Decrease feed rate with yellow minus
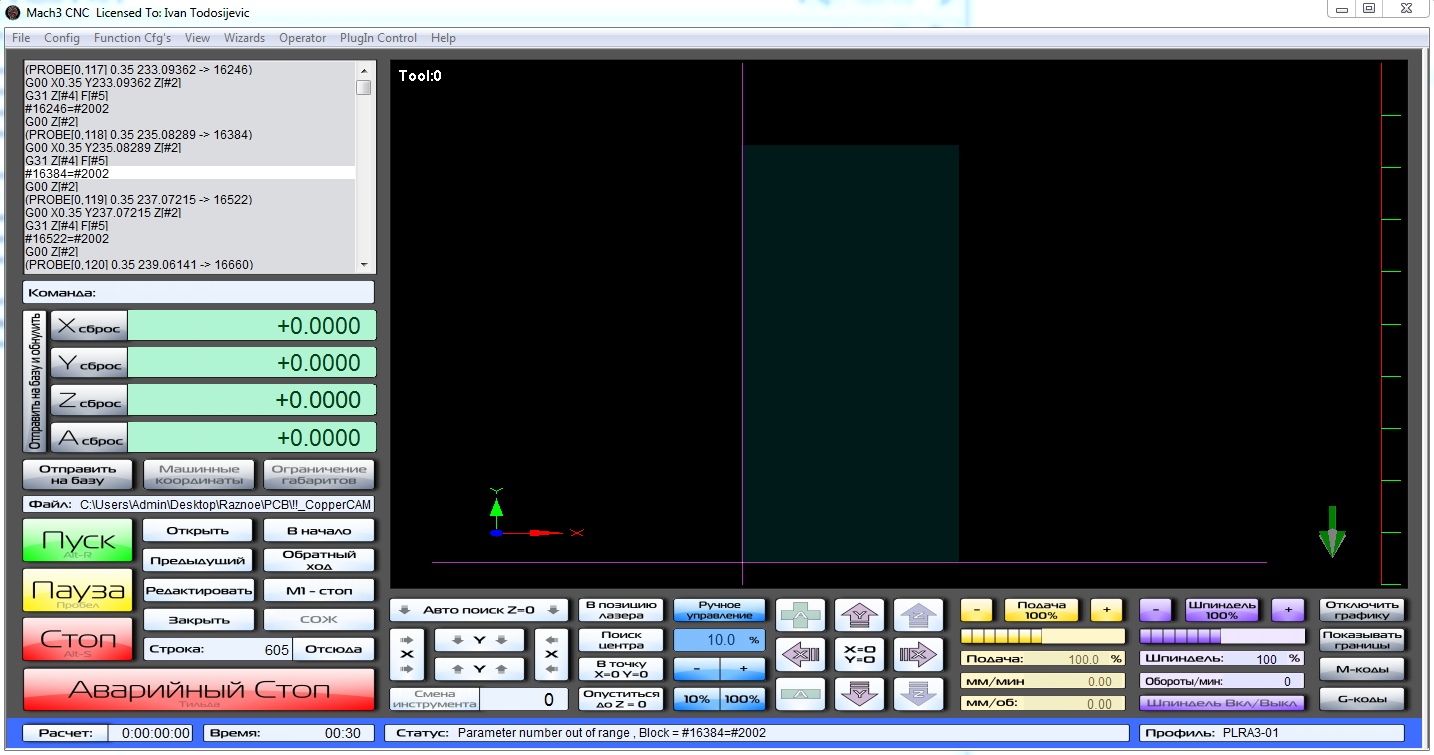Screen dimensions: 1434x755 point(977,610)
